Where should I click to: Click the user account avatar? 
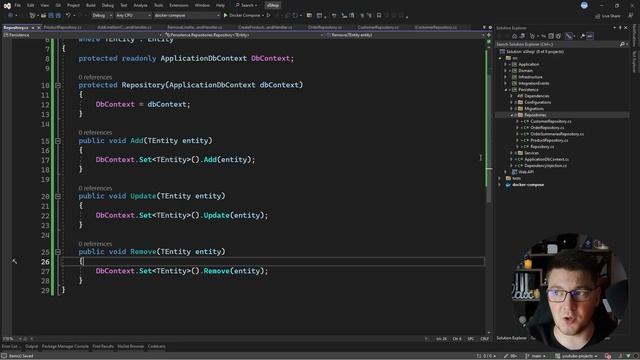click(x=584, y=5)
